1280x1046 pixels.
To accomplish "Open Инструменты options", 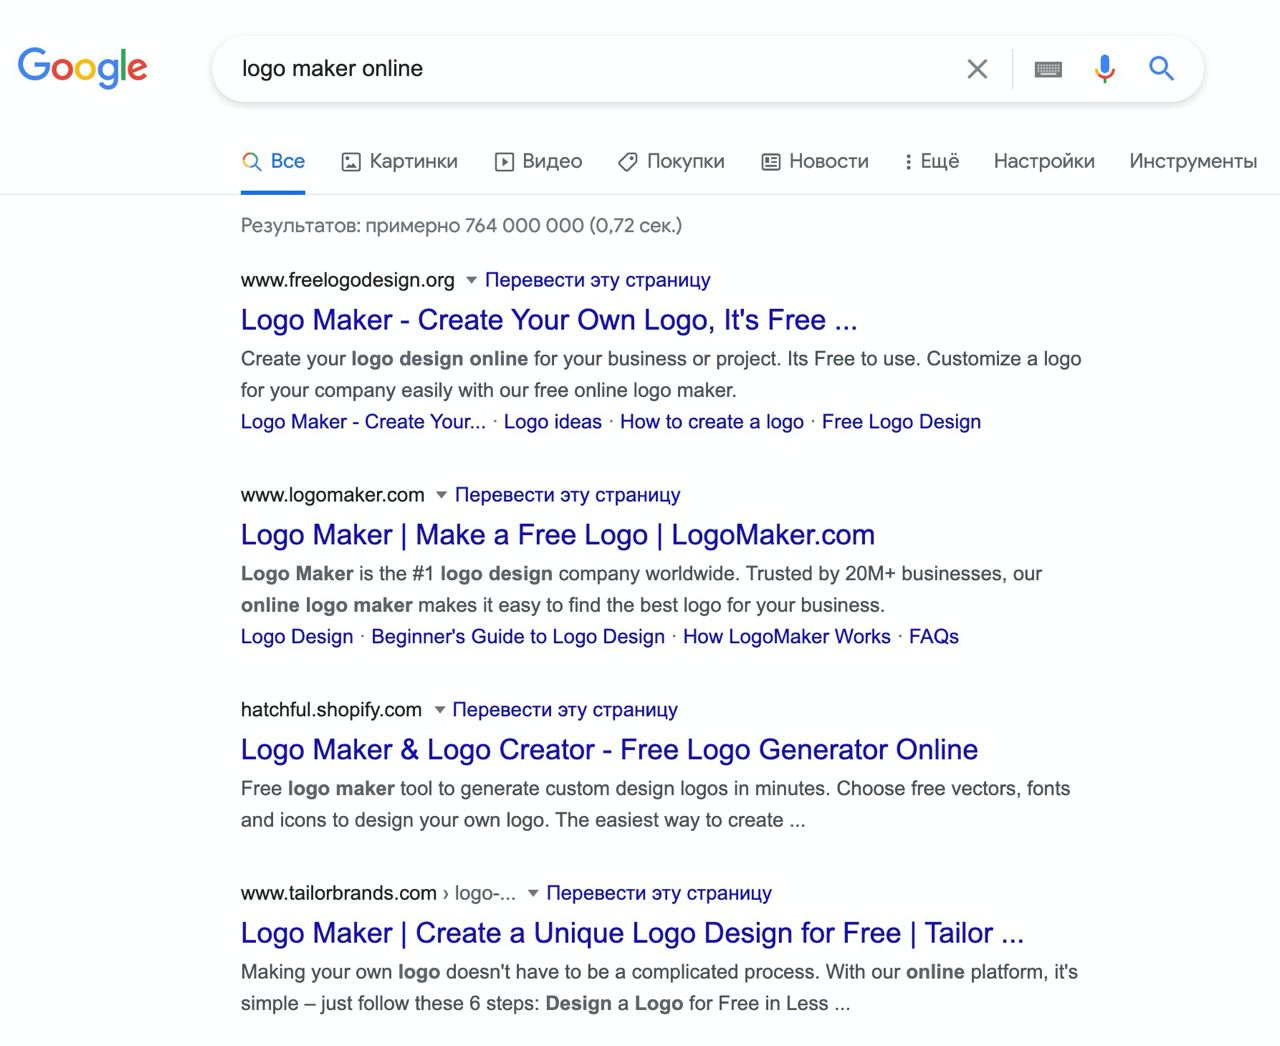I will click(x=1193, y=161).
